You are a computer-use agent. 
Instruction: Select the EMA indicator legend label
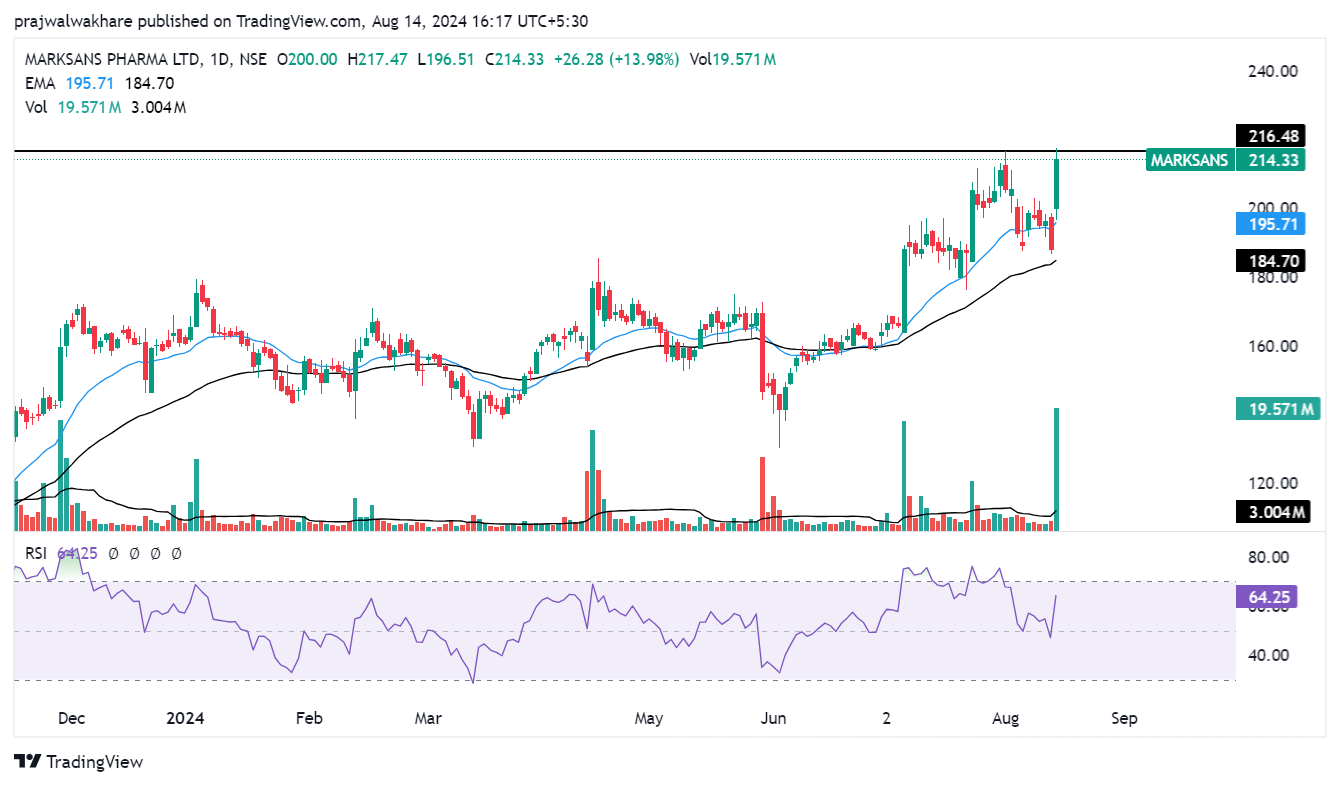pos(40,83)
